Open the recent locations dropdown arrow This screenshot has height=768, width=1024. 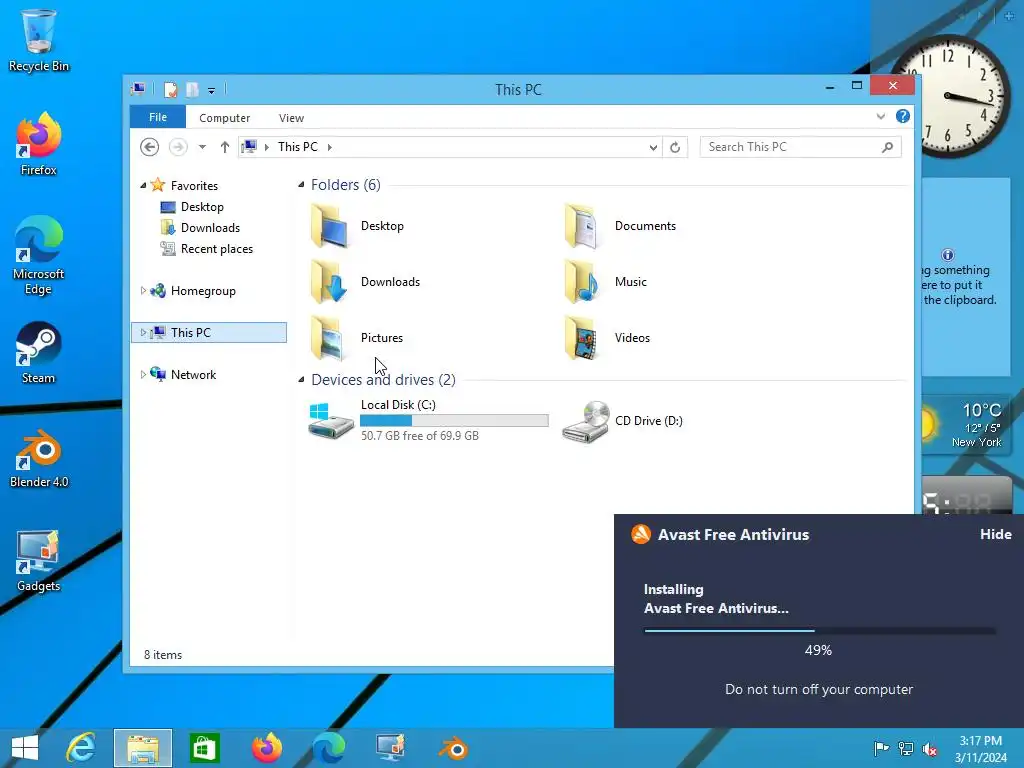coord(202,147)
